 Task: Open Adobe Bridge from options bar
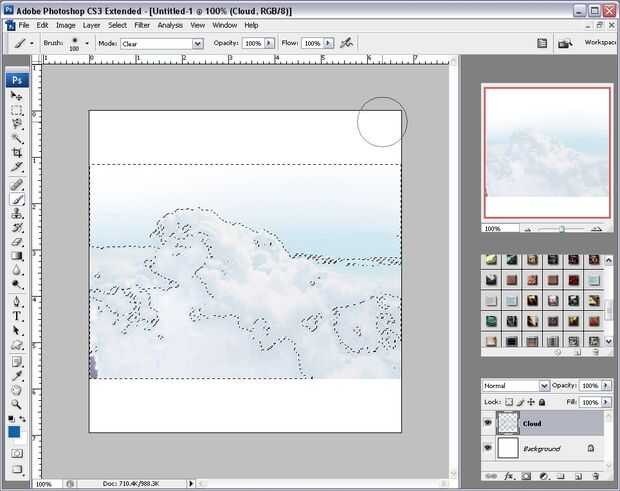(565, 43)
